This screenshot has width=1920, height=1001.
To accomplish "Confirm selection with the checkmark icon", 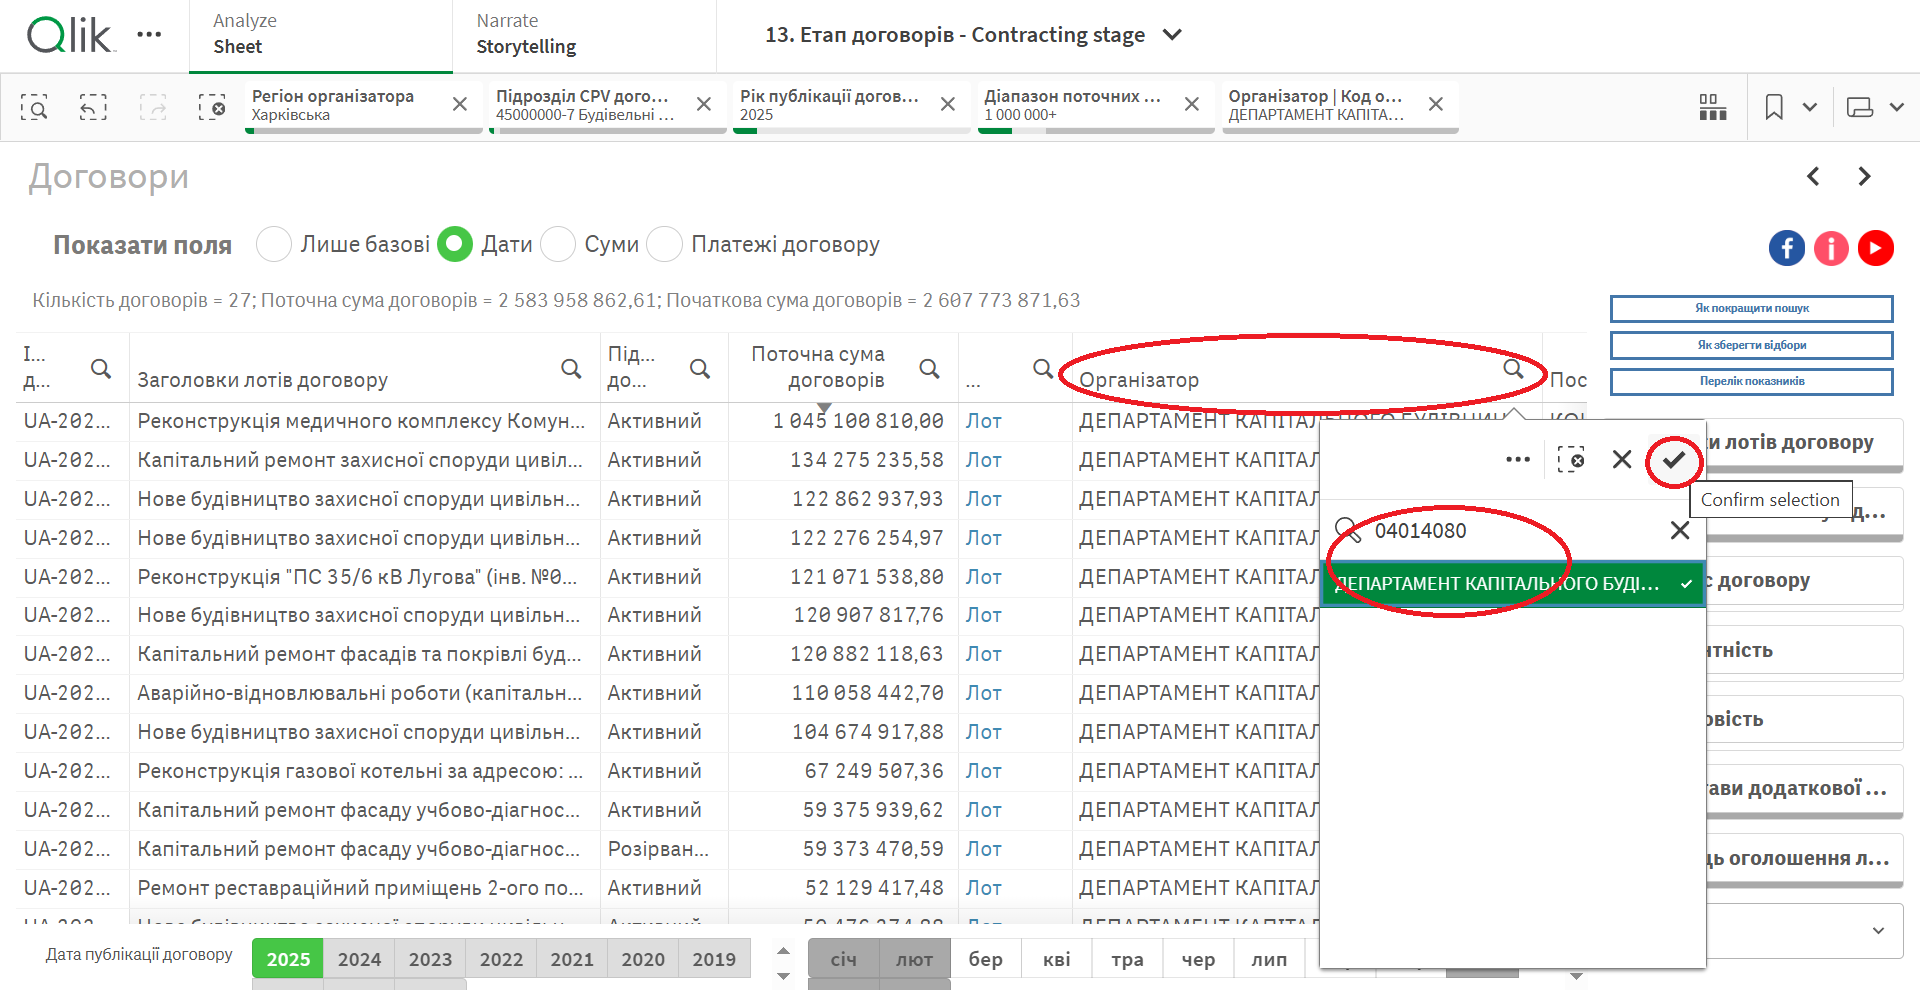I will tap(1674, 460).
